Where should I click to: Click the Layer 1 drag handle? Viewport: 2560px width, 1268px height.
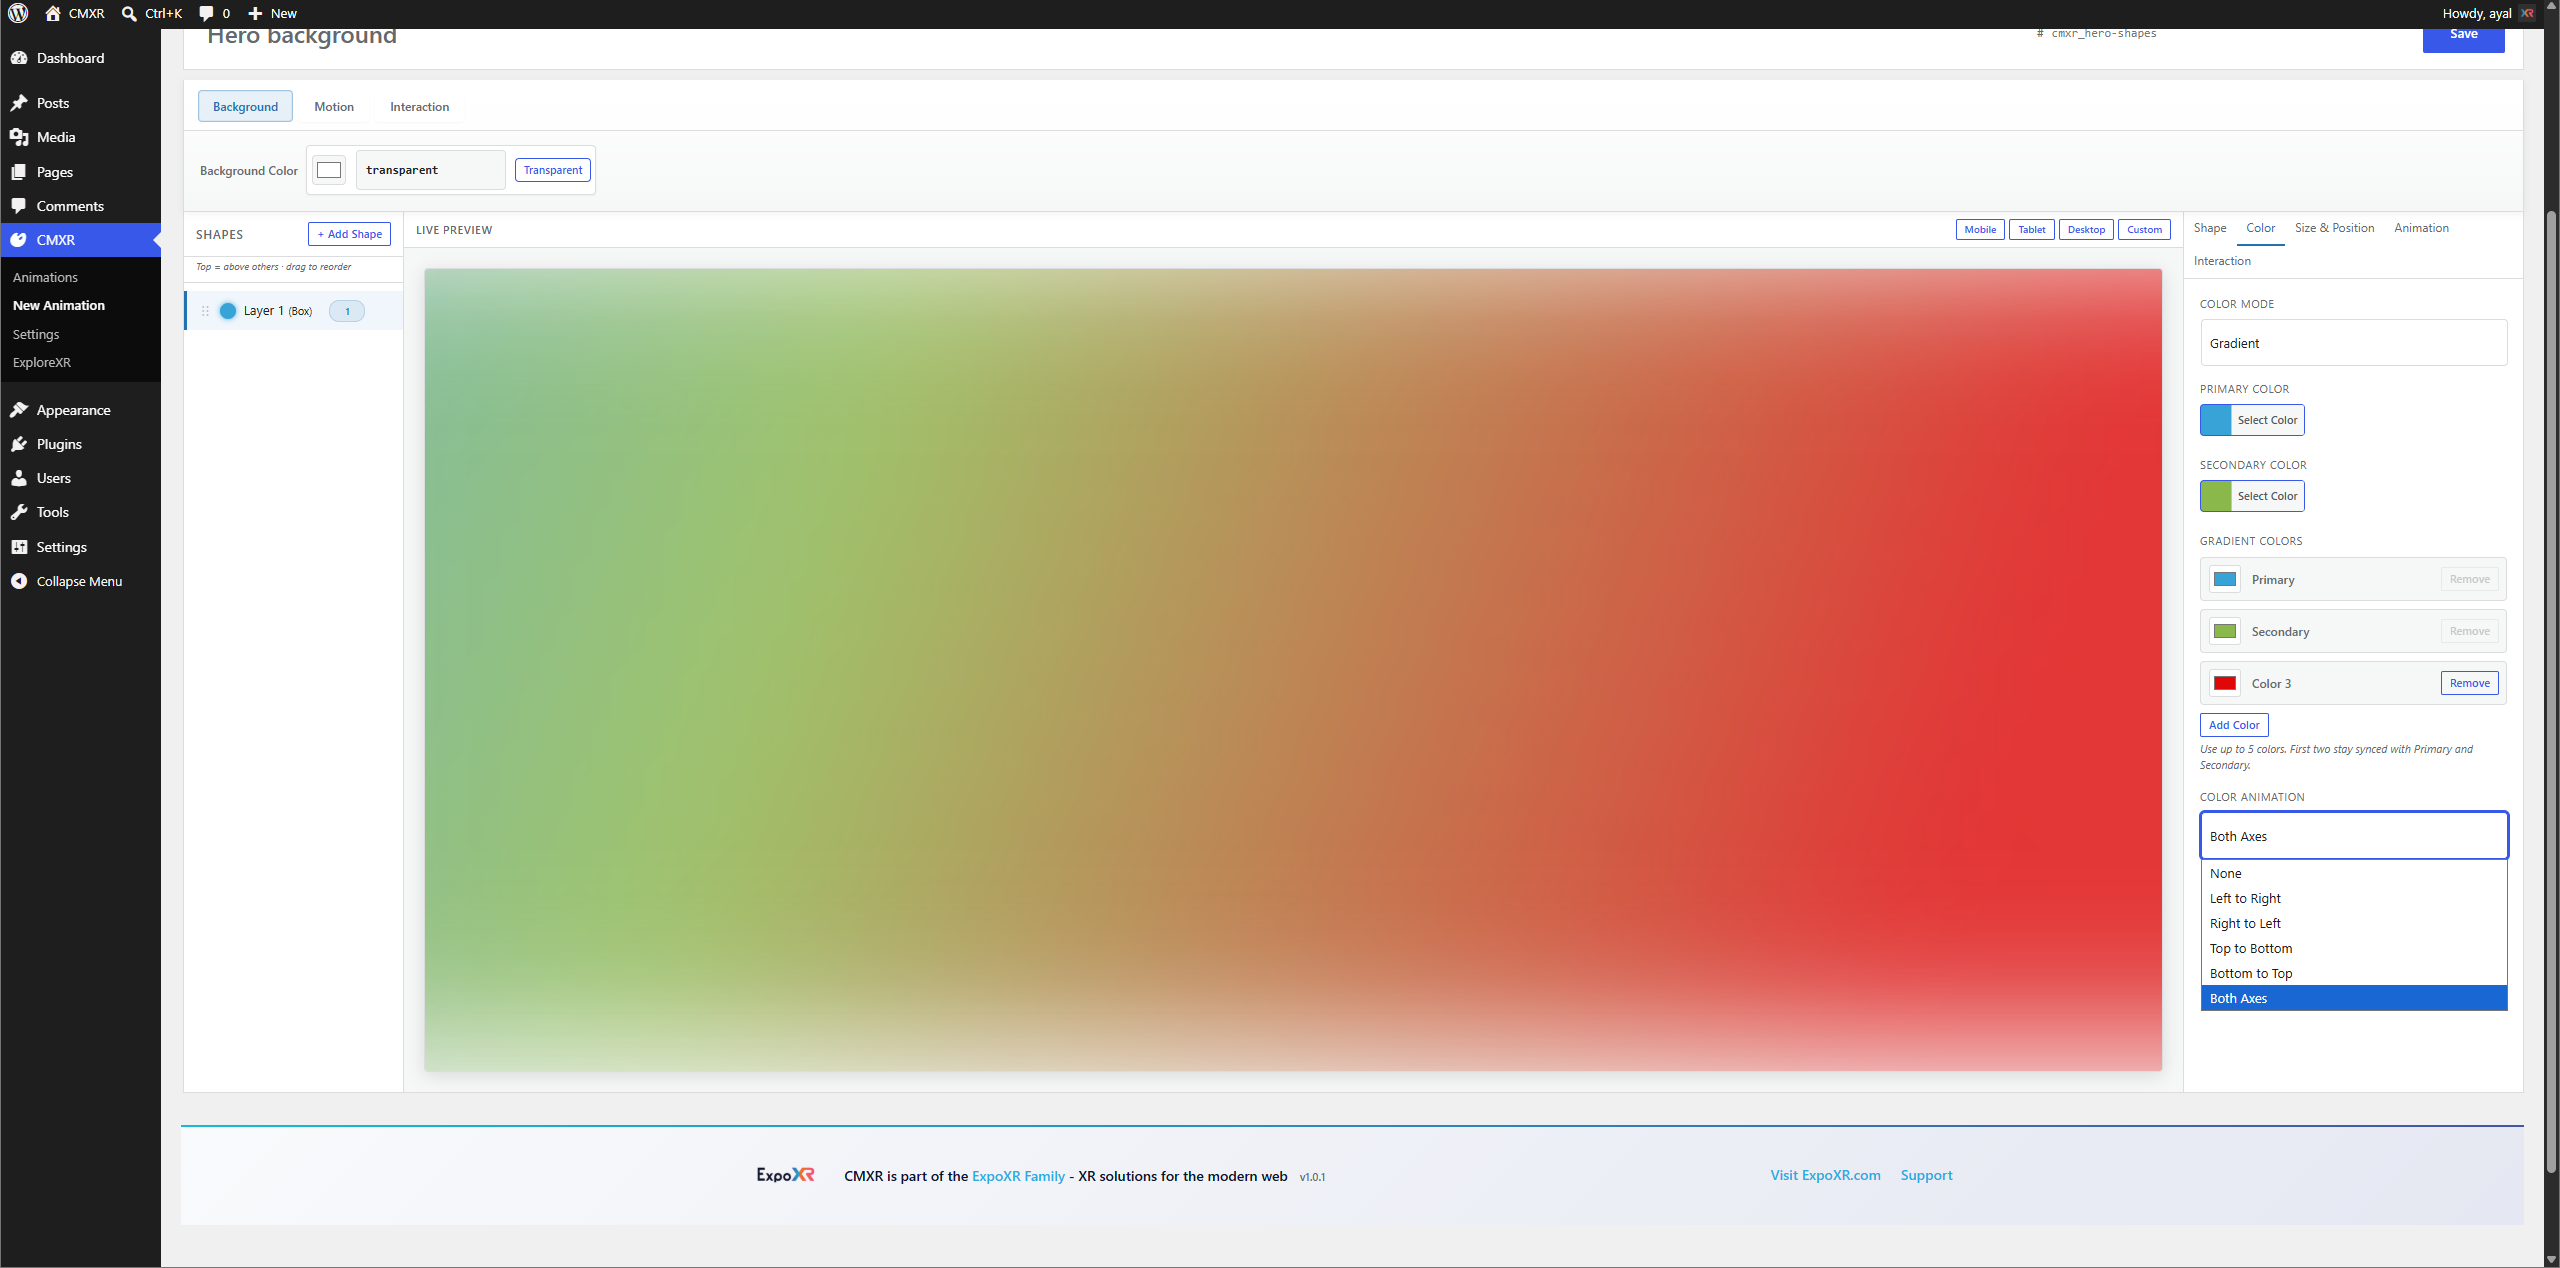(x=205, y=311)
